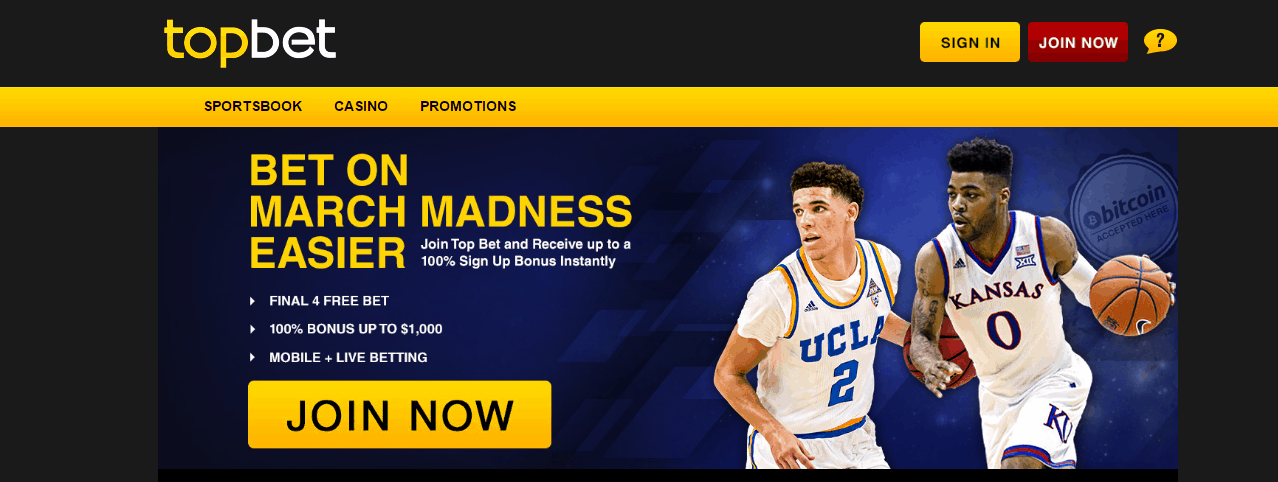
Task: Click the Bet On March Madness Easier headline
Action: [x=440, y=212]
